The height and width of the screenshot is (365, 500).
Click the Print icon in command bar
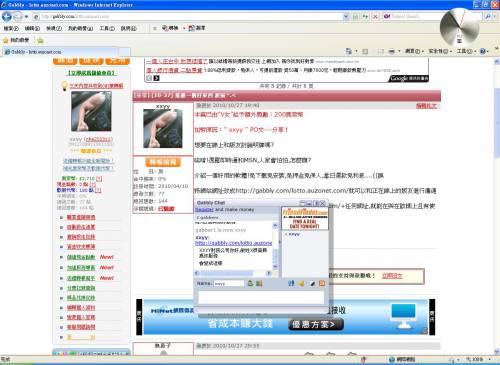tap(392, 51)
